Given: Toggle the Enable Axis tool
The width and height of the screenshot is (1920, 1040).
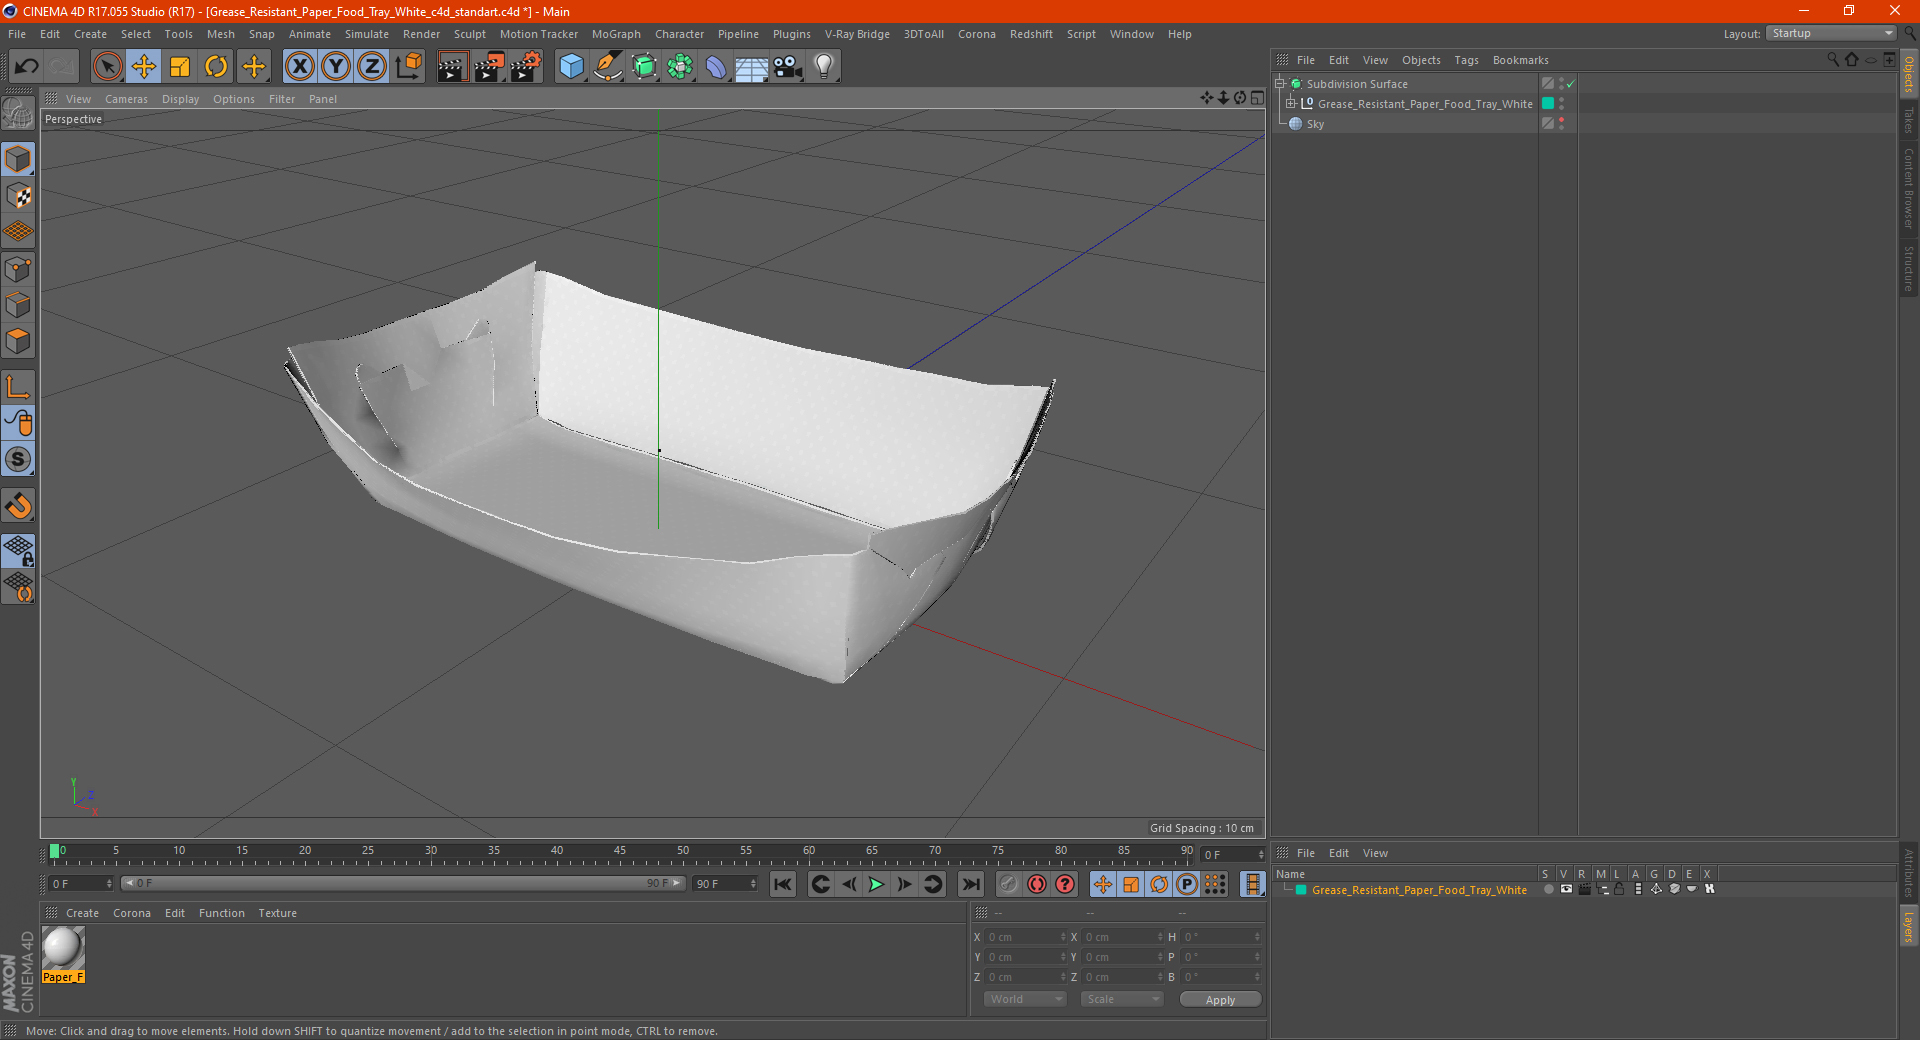Looking at the screenshot, I should pyautogui.click(x=18, y=387).
